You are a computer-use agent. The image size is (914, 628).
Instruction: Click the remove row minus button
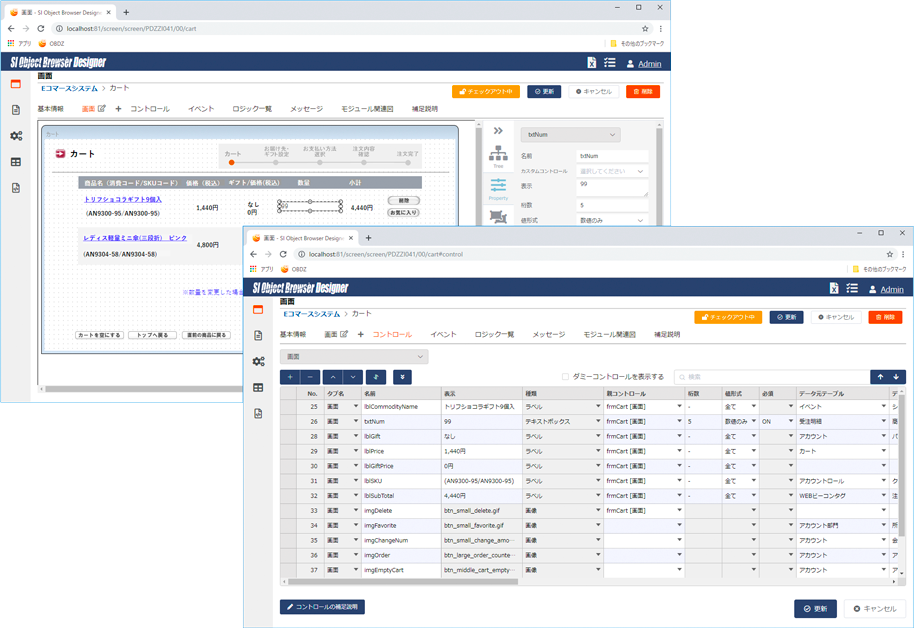point(311,377)
